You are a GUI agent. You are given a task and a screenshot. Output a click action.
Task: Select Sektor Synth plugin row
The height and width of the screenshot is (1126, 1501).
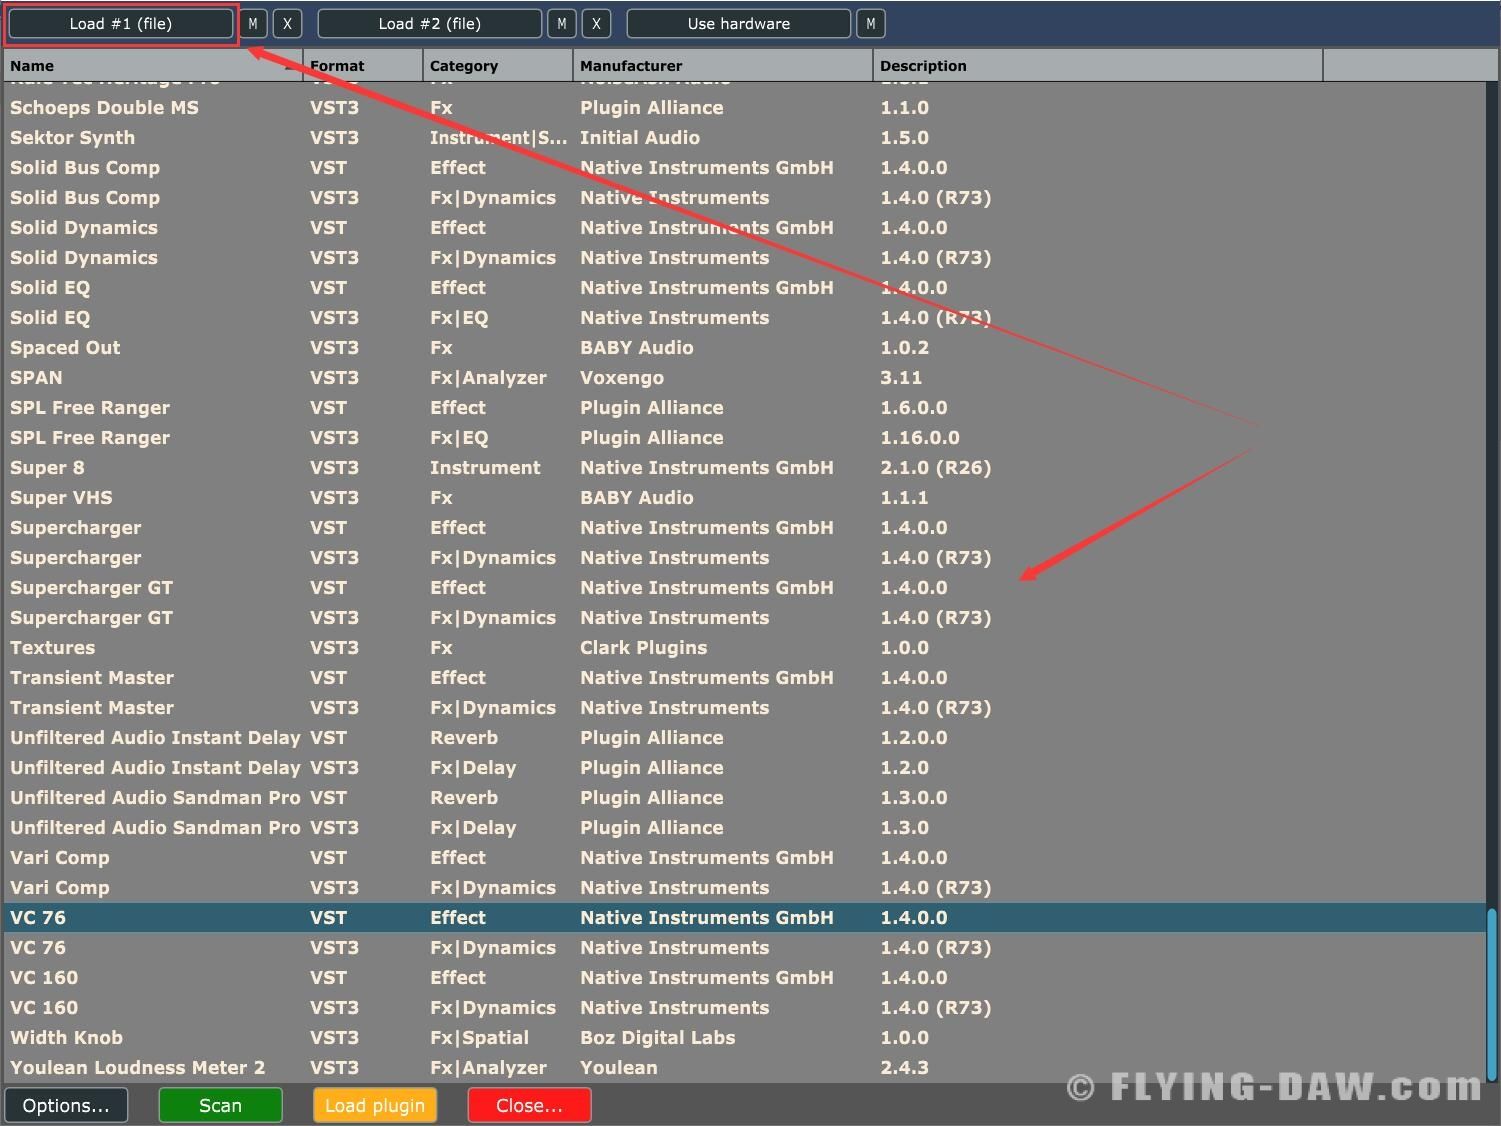point(744,138)
